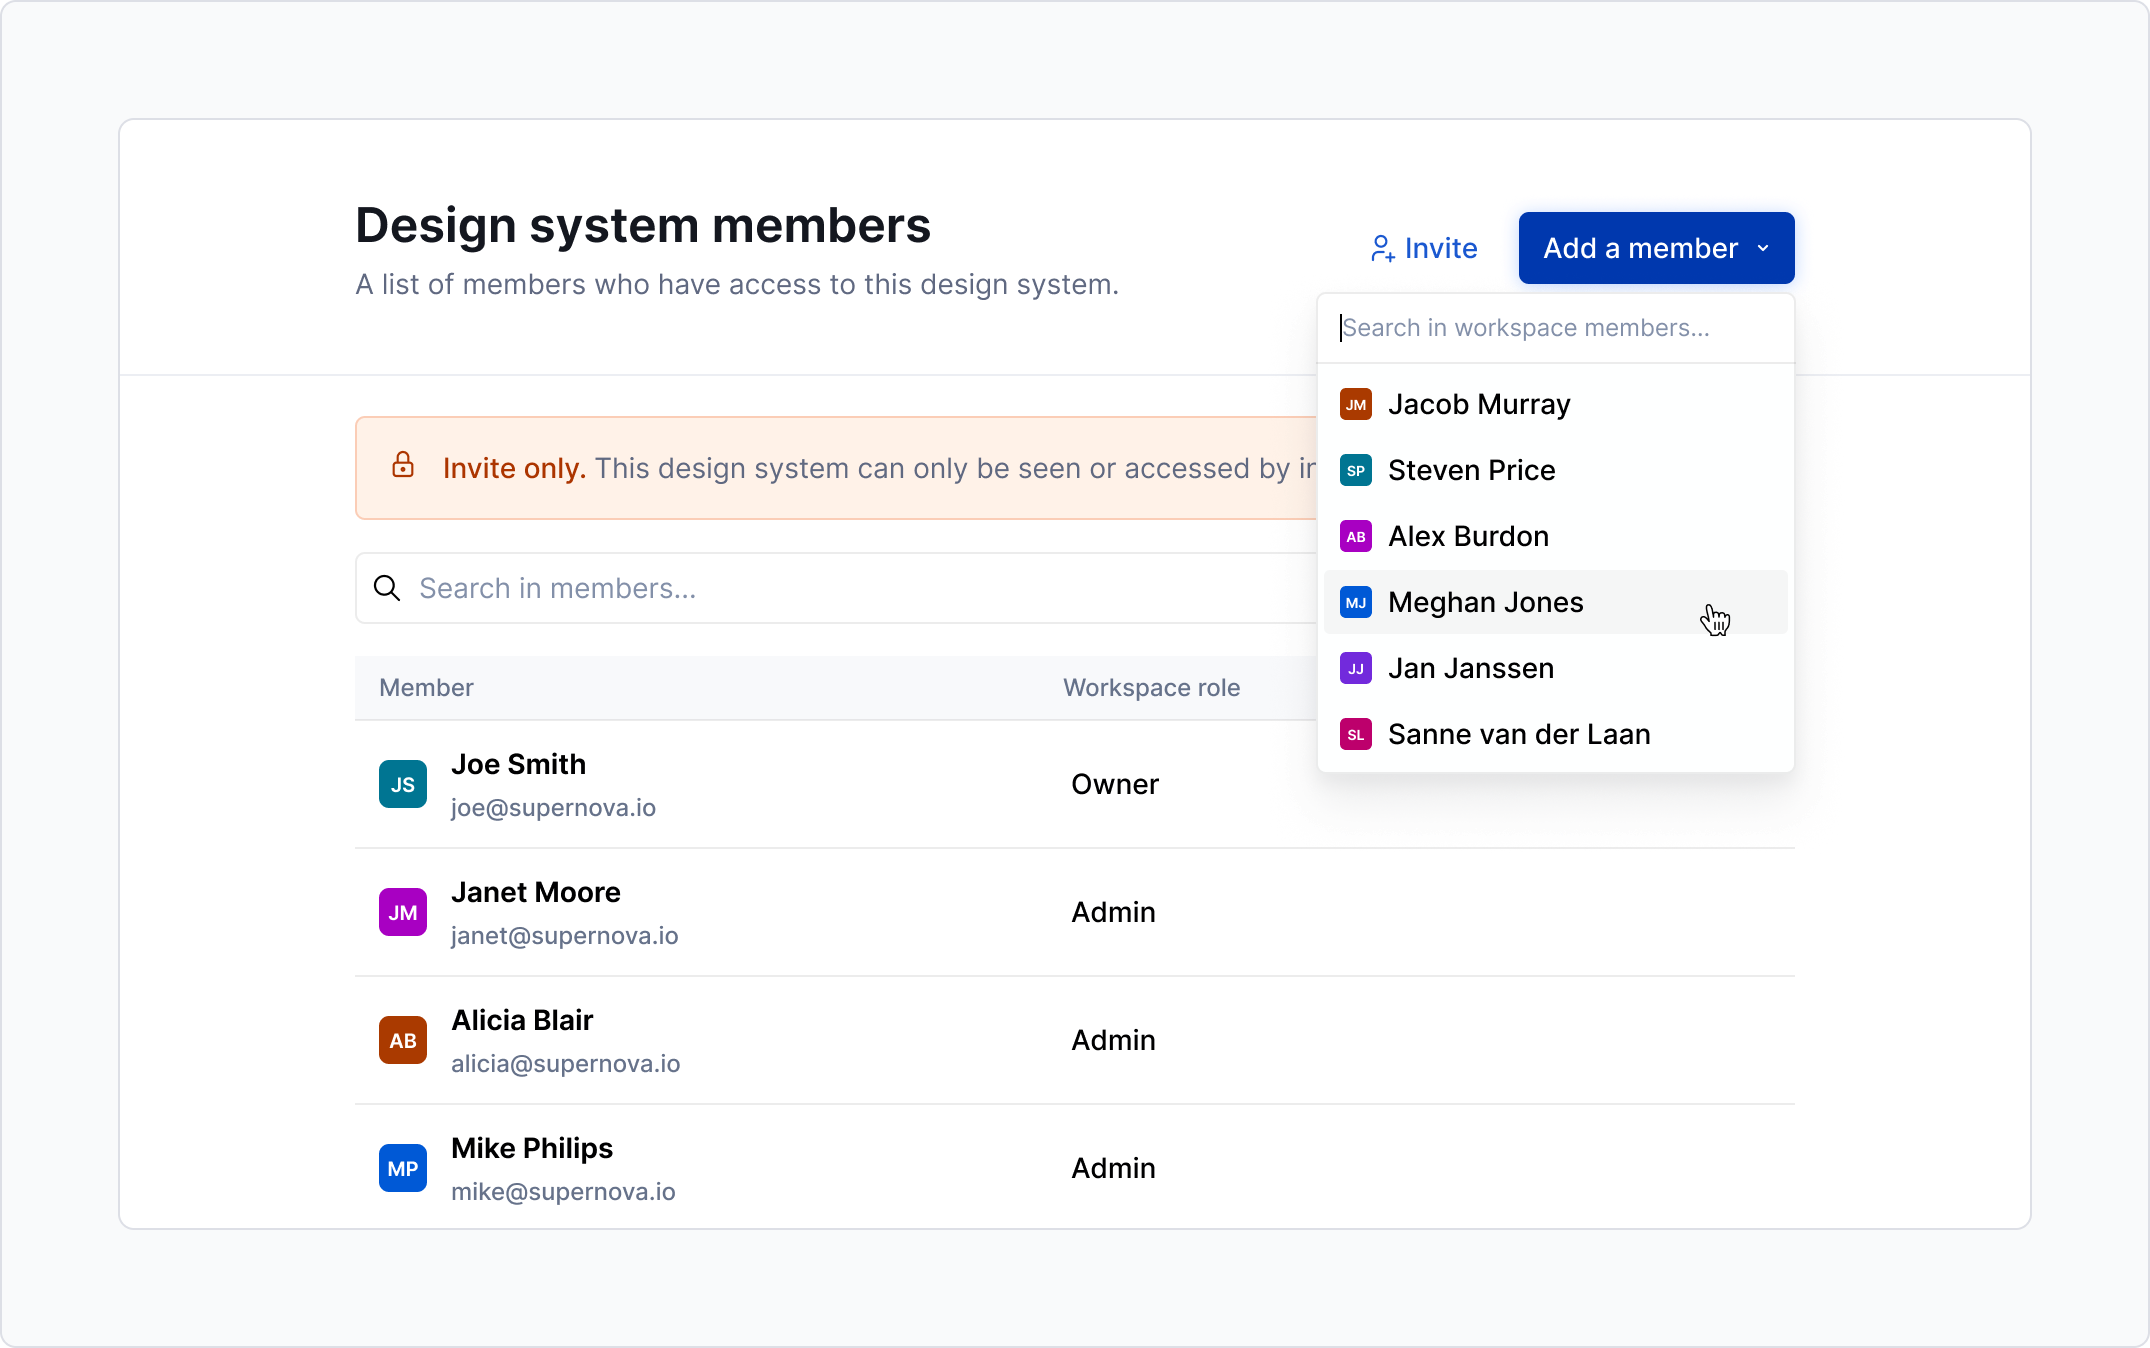The height and width of the screenshot is (1348, 2150).
Task: Click the Workspace role column header
Action: pyautogui.click(x=1151, y=688)
